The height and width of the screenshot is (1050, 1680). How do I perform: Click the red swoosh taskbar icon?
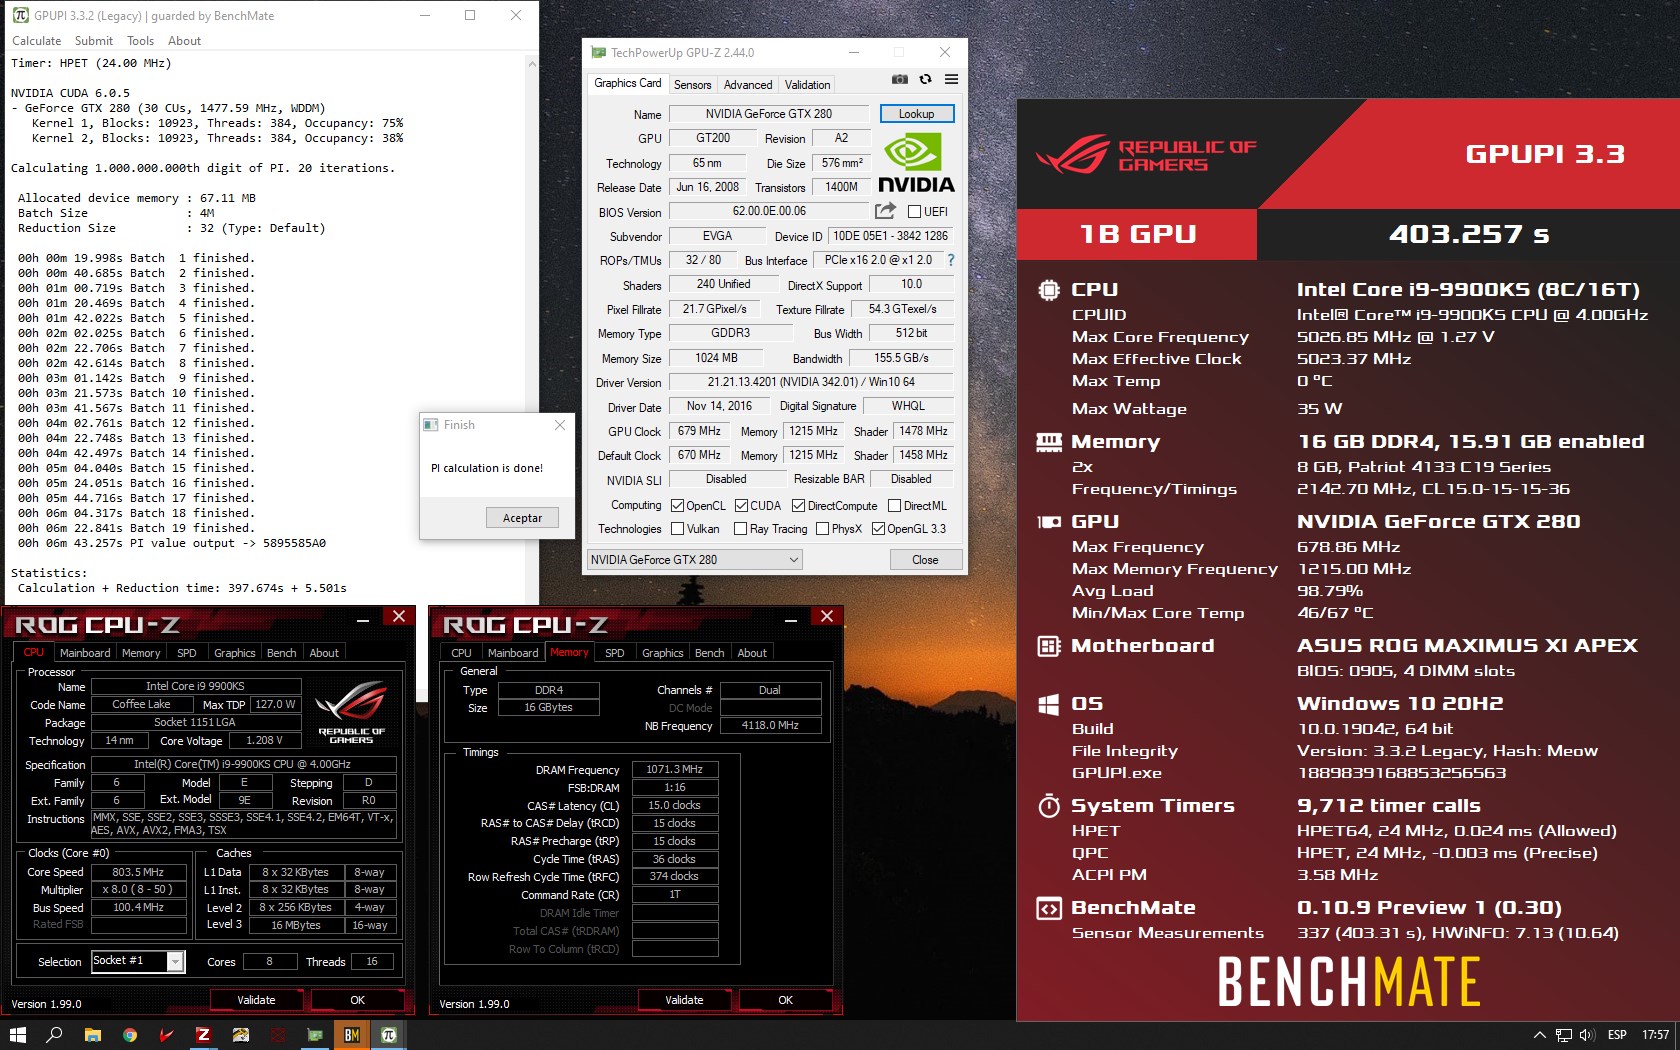click(x=166, y=1035)
